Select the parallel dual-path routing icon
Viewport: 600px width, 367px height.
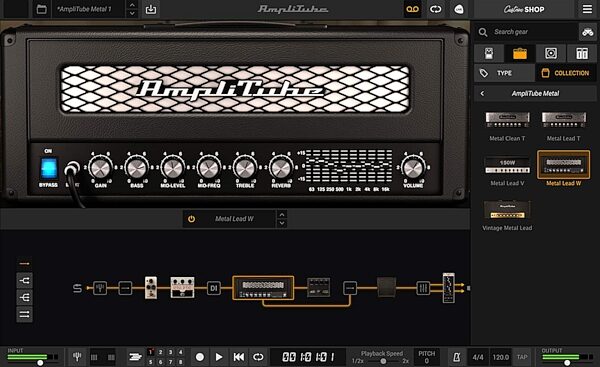pos(24,314)
